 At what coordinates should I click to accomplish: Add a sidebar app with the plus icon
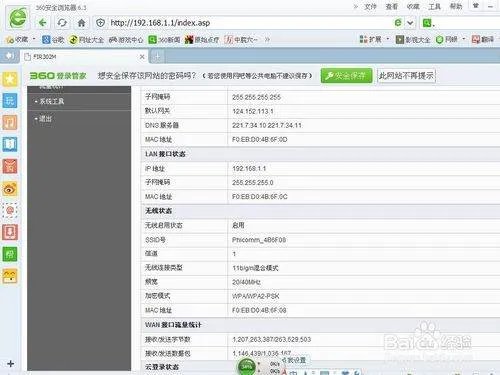[11, 364]
